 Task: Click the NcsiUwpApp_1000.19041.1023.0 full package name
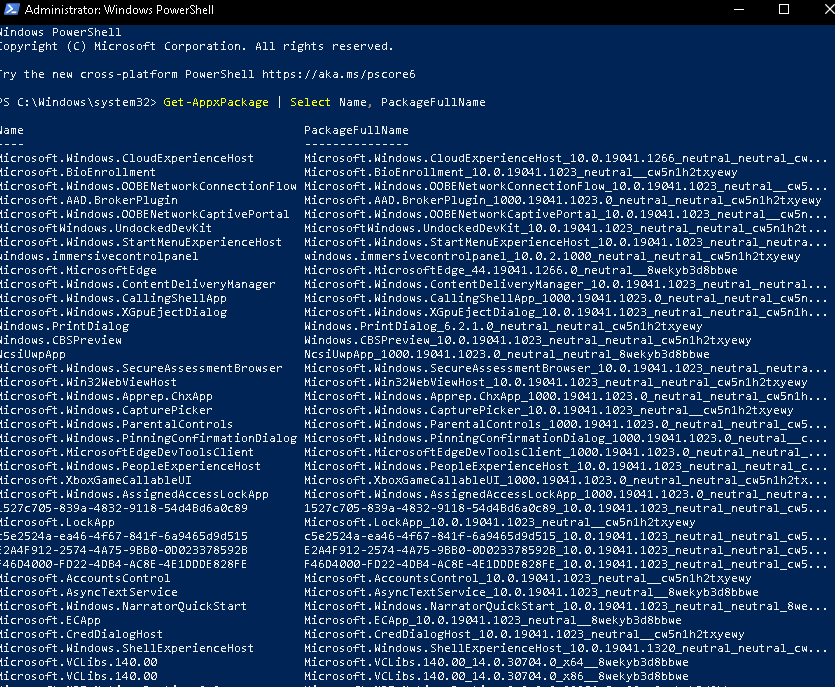(506, 354)
